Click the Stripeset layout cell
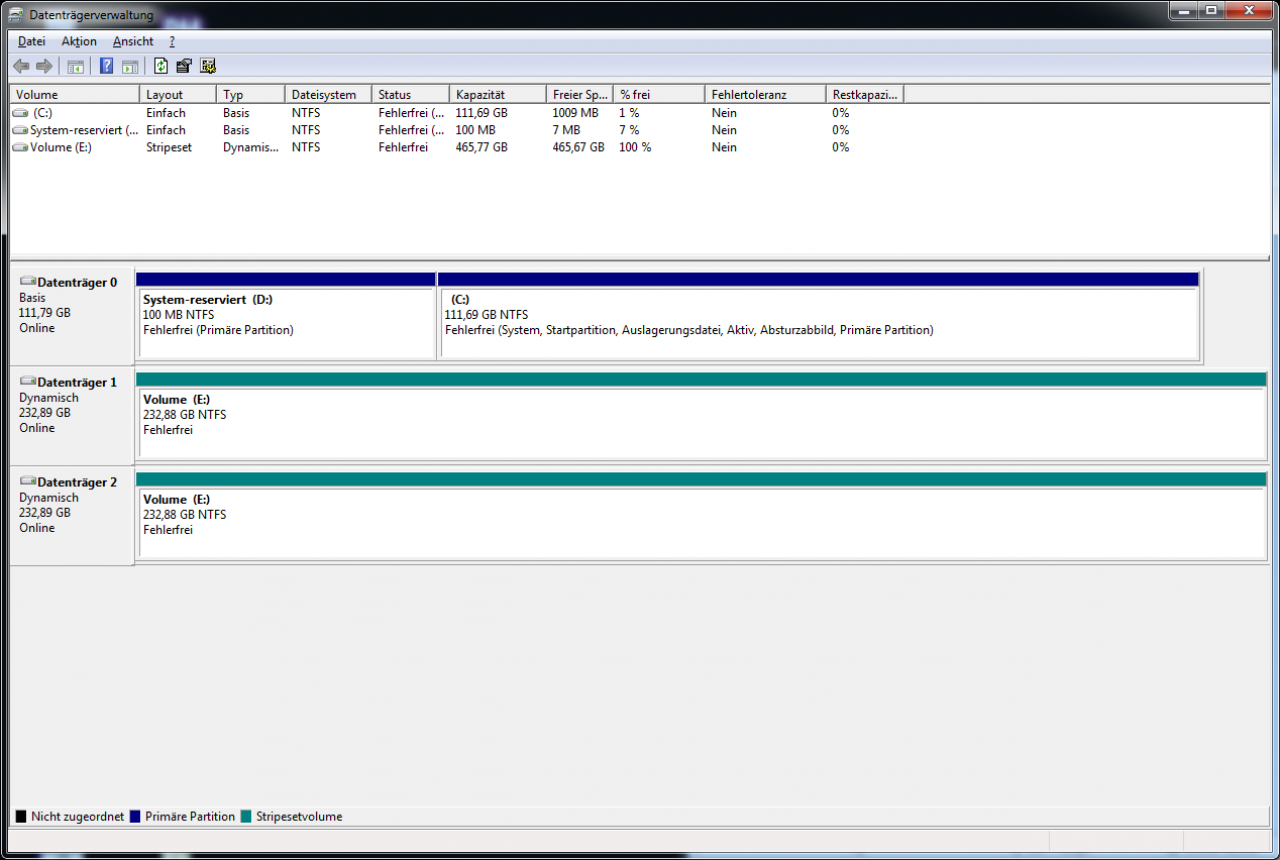The height and width of the screenshot is (860, 1280). point(169,147)
